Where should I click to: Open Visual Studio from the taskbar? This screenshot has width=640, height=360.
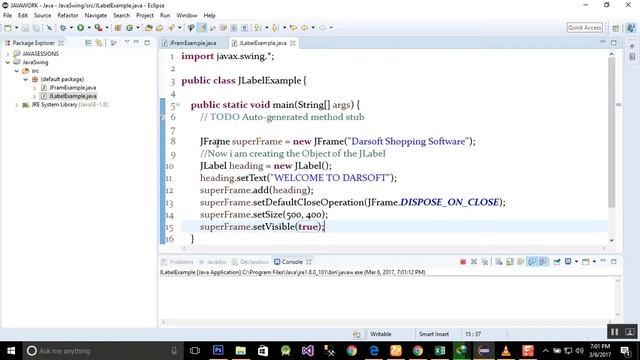307,351
